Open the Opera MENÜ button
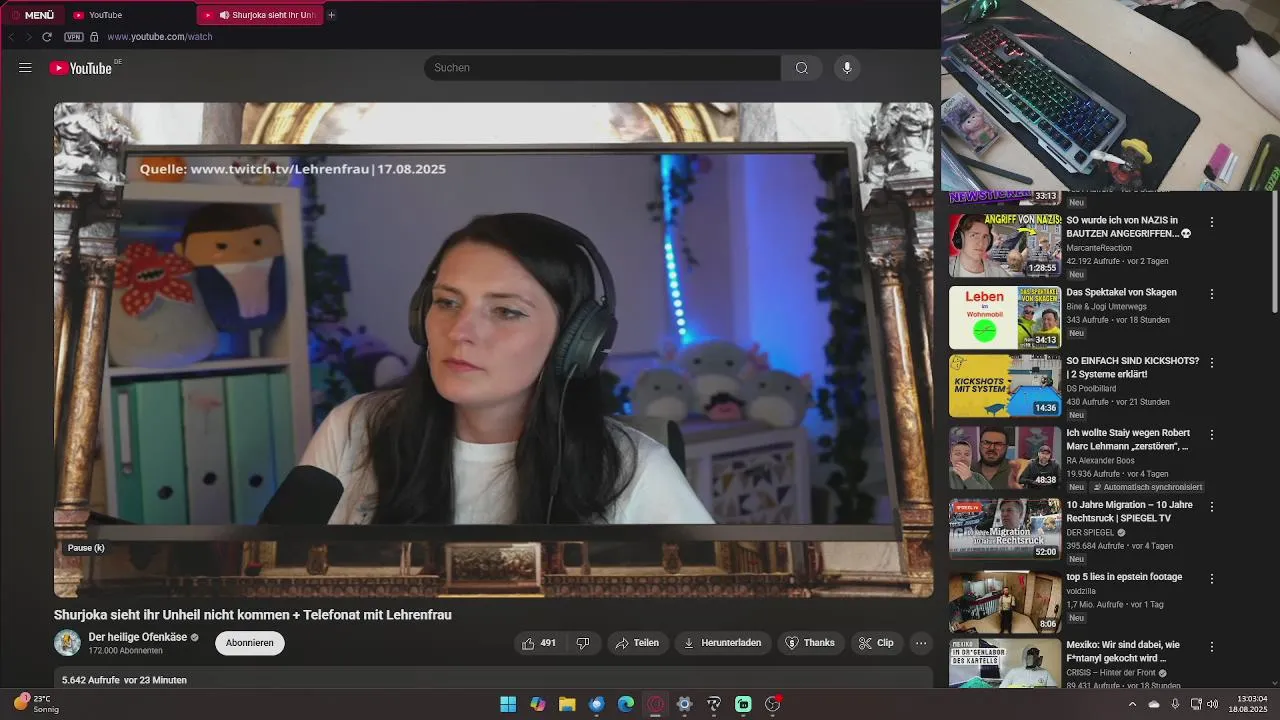Viewport: 1280px width, 720px height. click(x=33, y=15)
